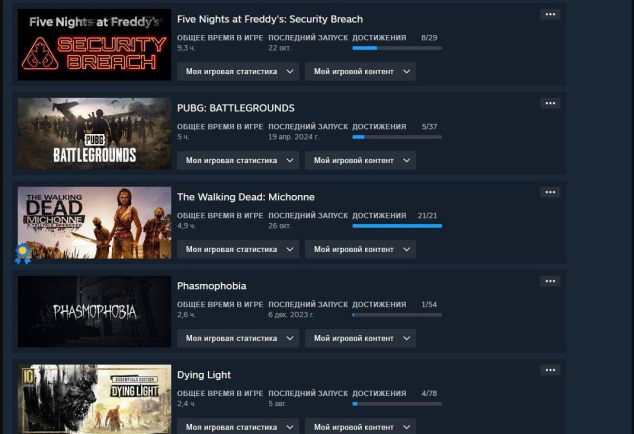This screenshot has width=634, height=434.
Task: Click the Phasmophobia cover image
Action: point(94,311)
